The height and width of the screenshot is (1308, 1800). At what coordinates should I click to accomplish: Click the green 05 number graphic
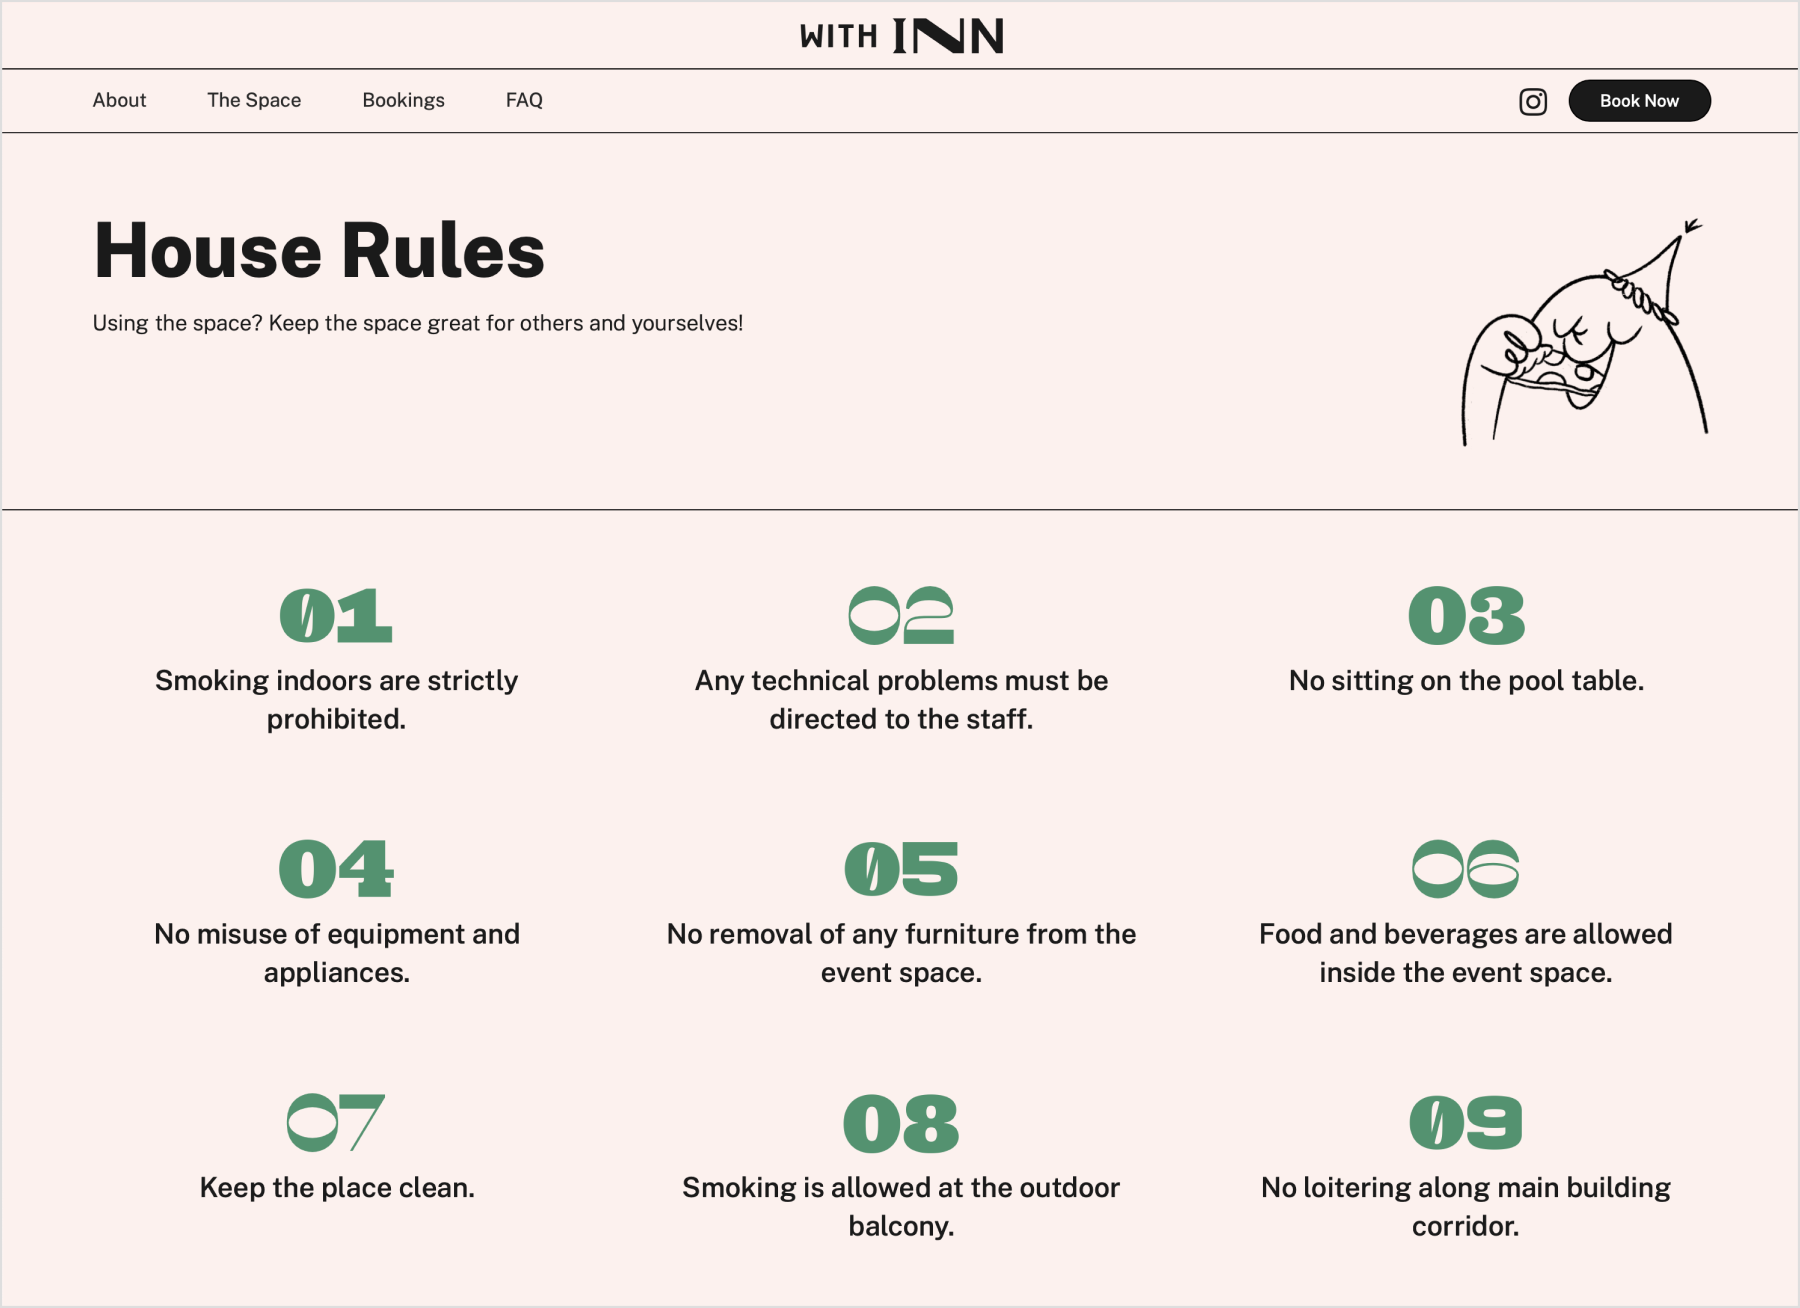pos(901,868)
